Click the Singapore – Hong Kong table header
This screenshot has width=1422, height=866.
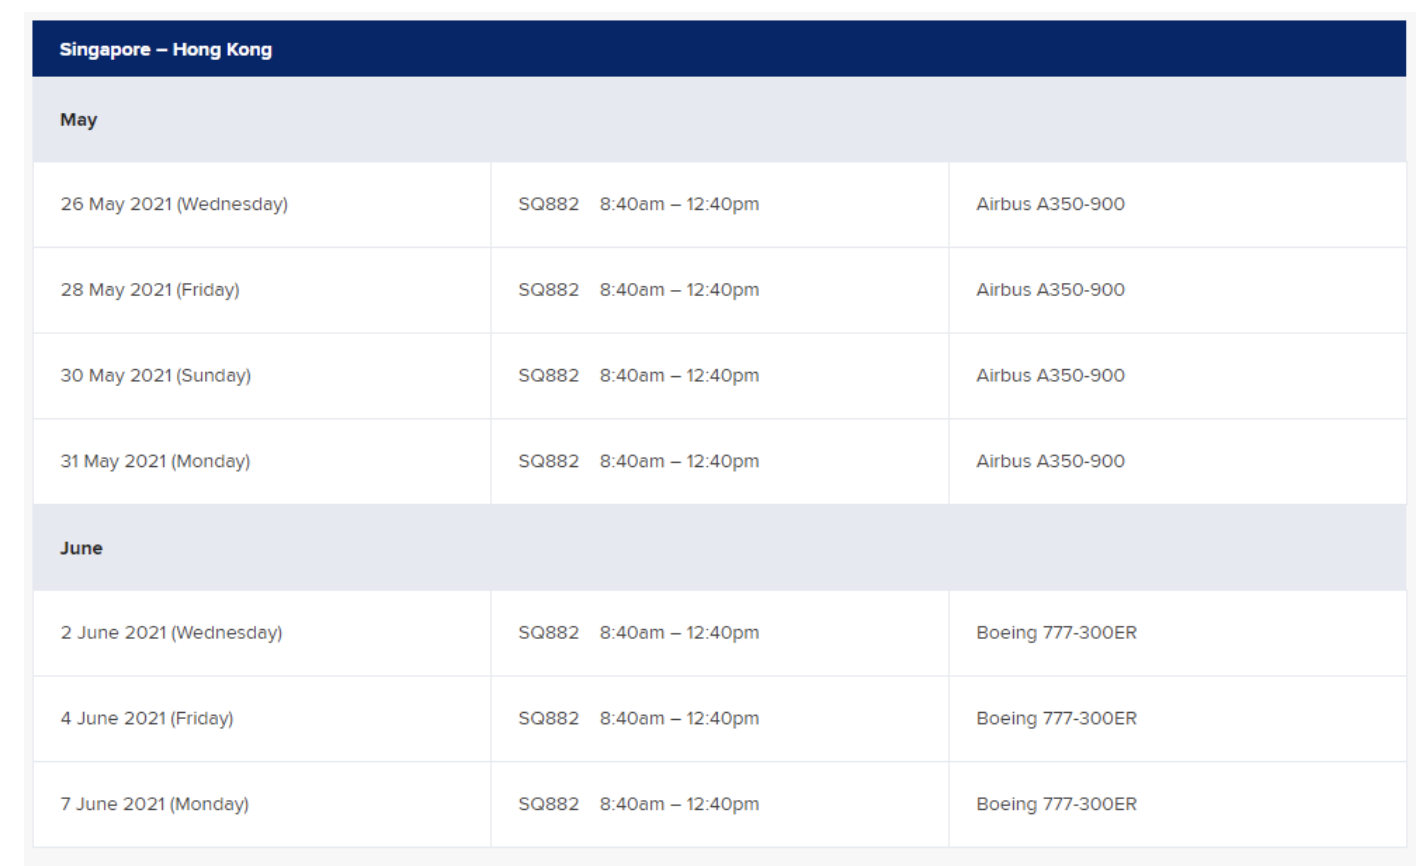(719, 49)
